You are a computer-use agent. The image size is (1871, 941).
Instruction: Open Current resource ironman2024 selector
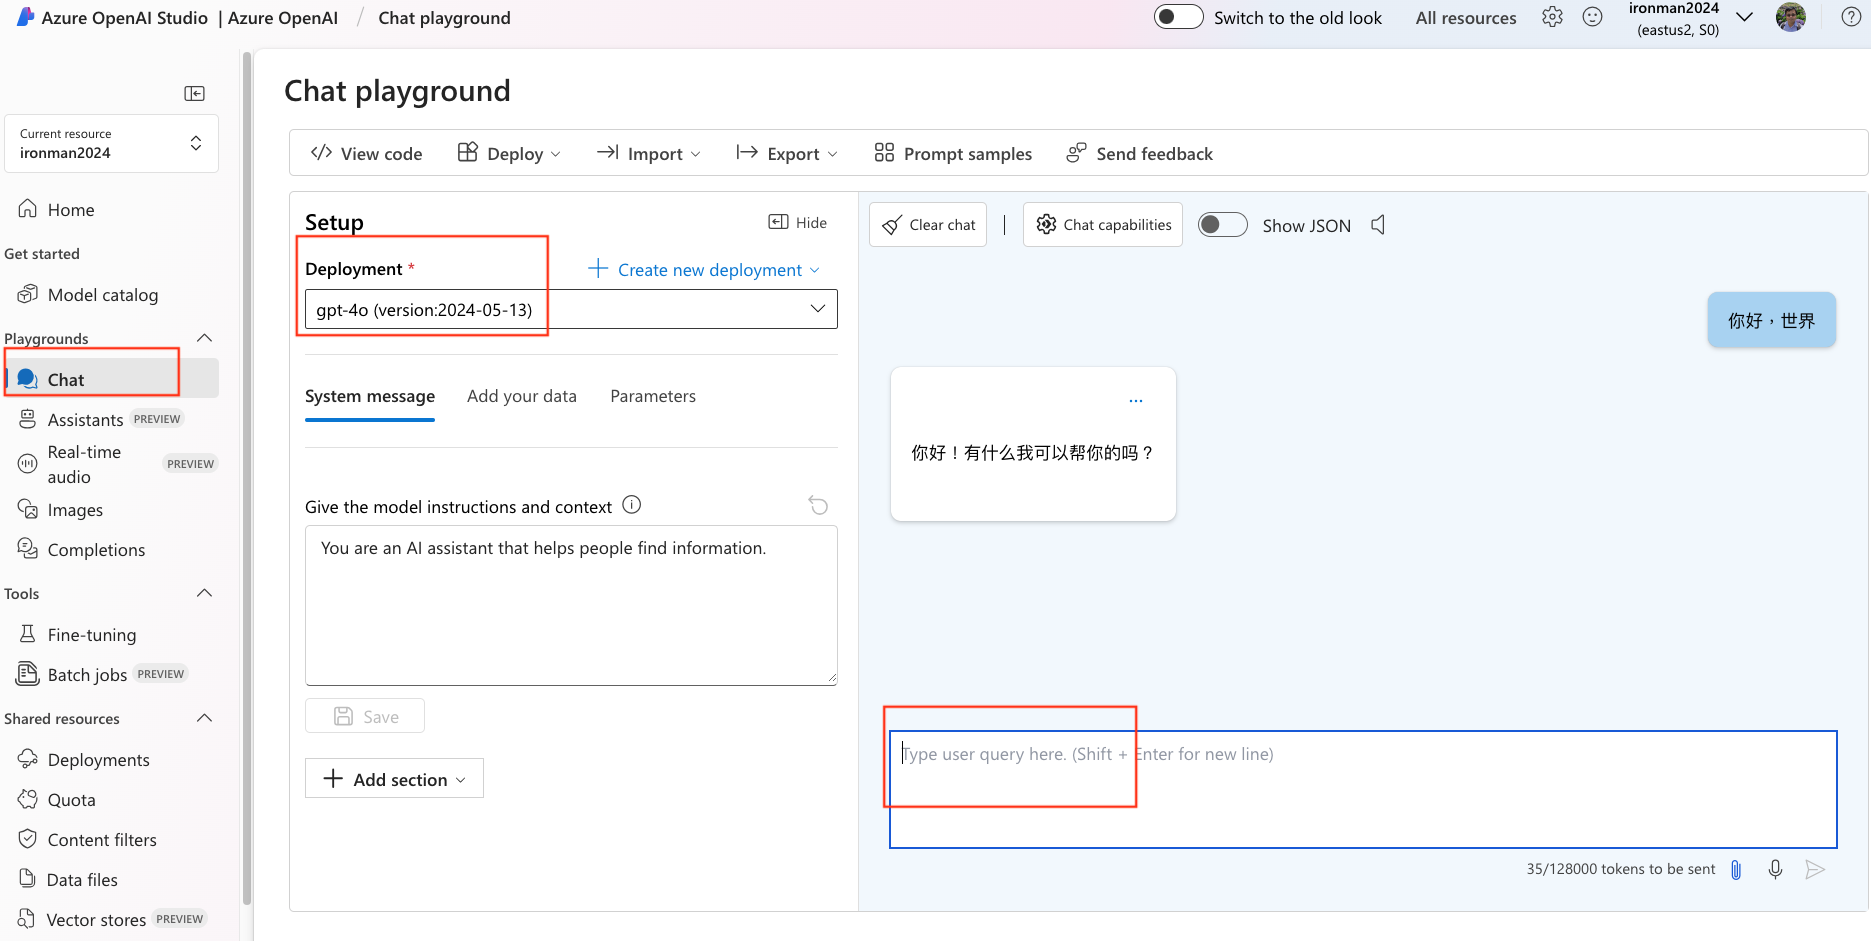click(x=112, y=144)
